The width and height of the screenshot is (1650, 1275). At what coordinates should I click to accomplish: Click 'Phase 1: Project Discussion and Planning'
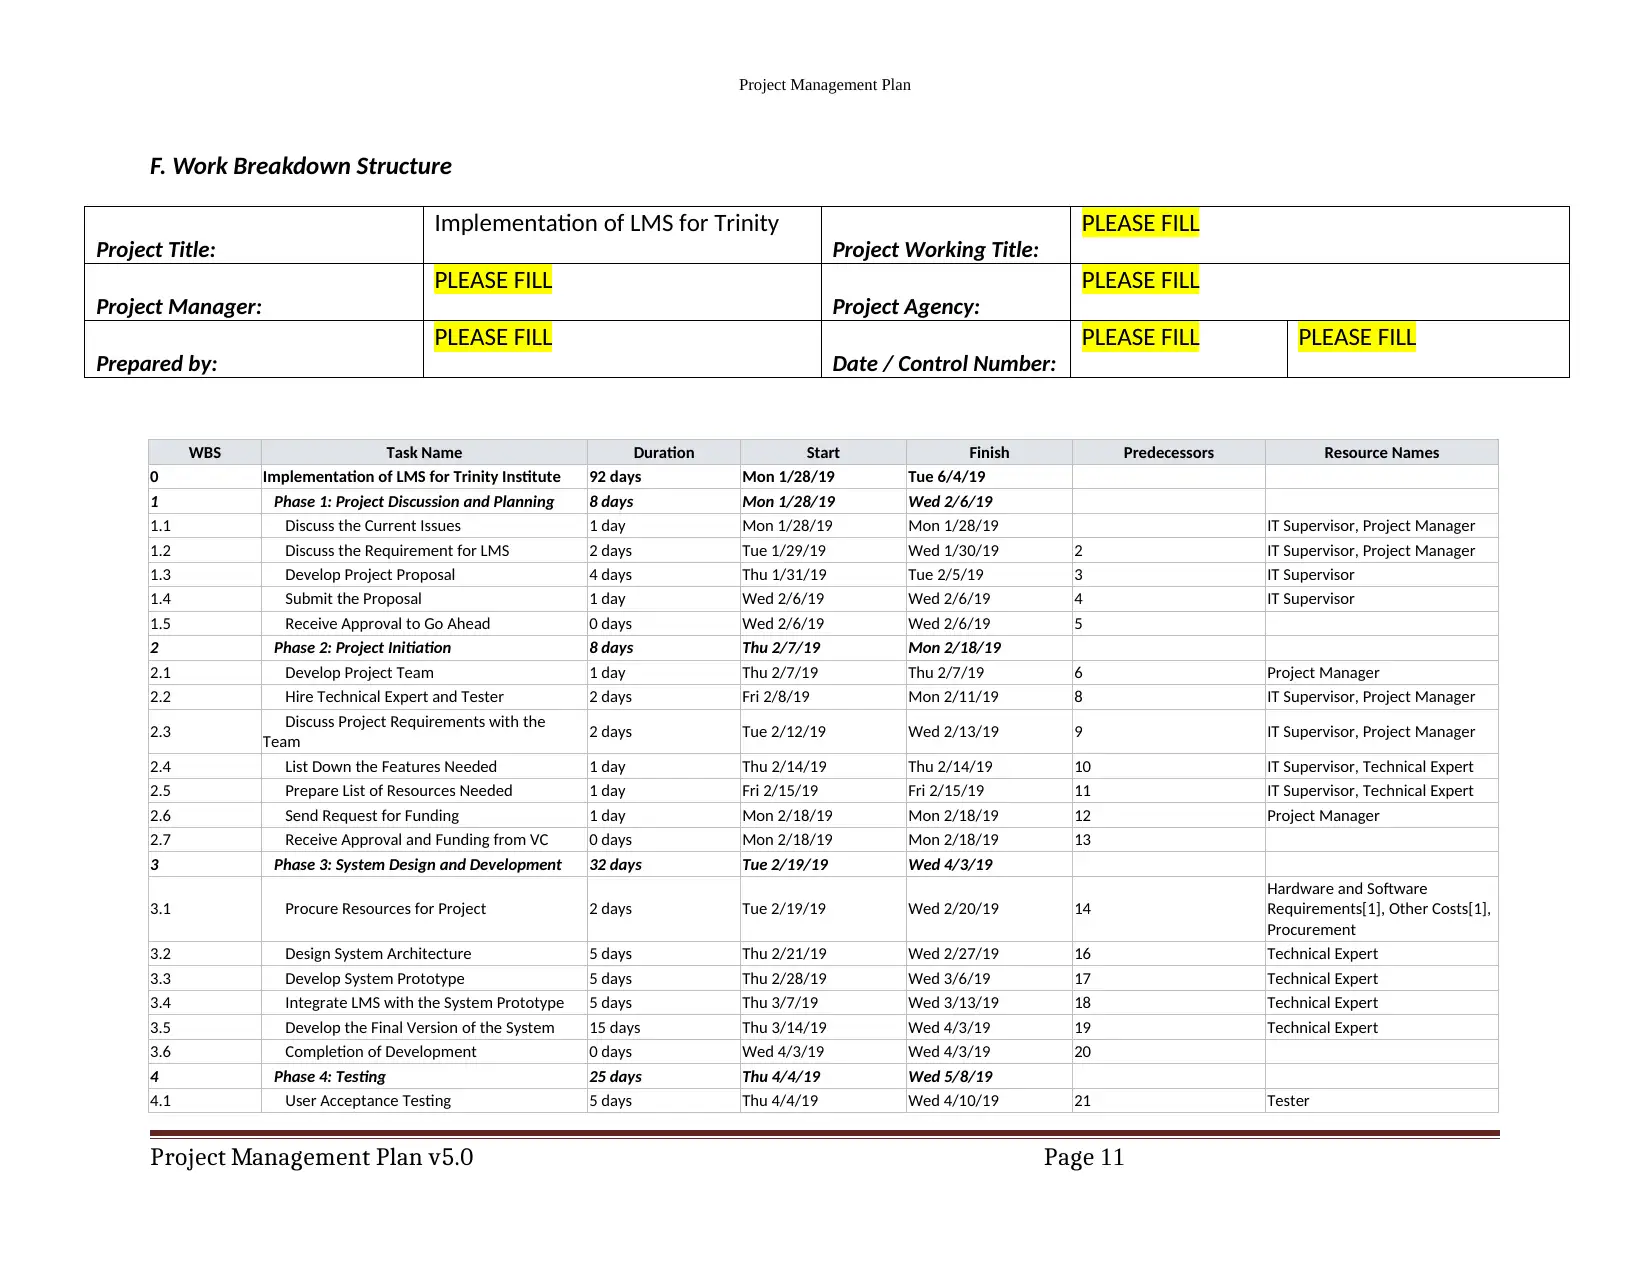tap(414, 502)
